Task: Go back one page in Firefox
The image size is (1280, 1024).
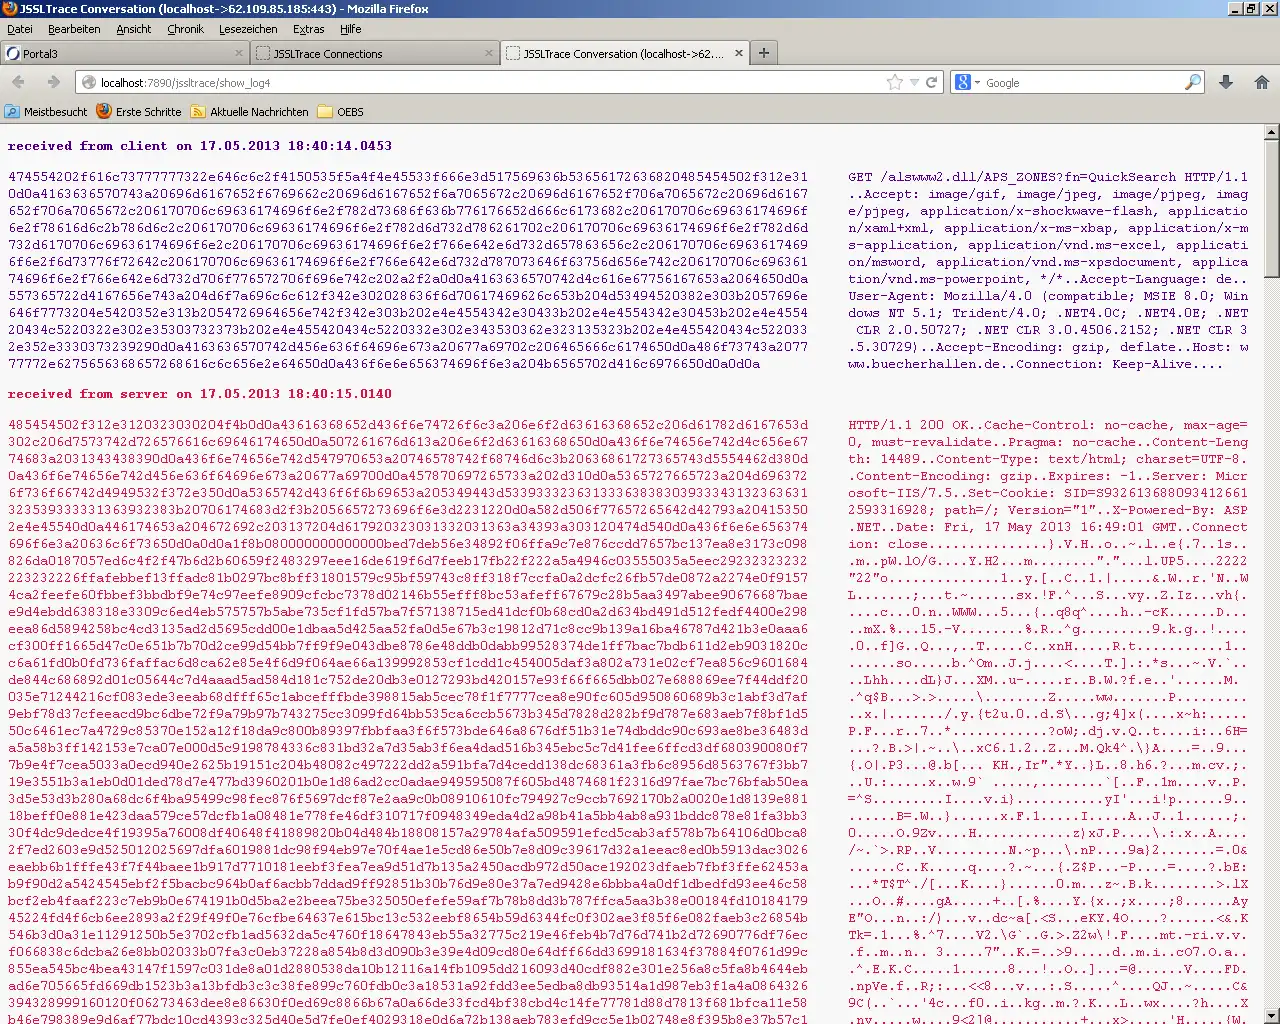Action: coord(19,82)
